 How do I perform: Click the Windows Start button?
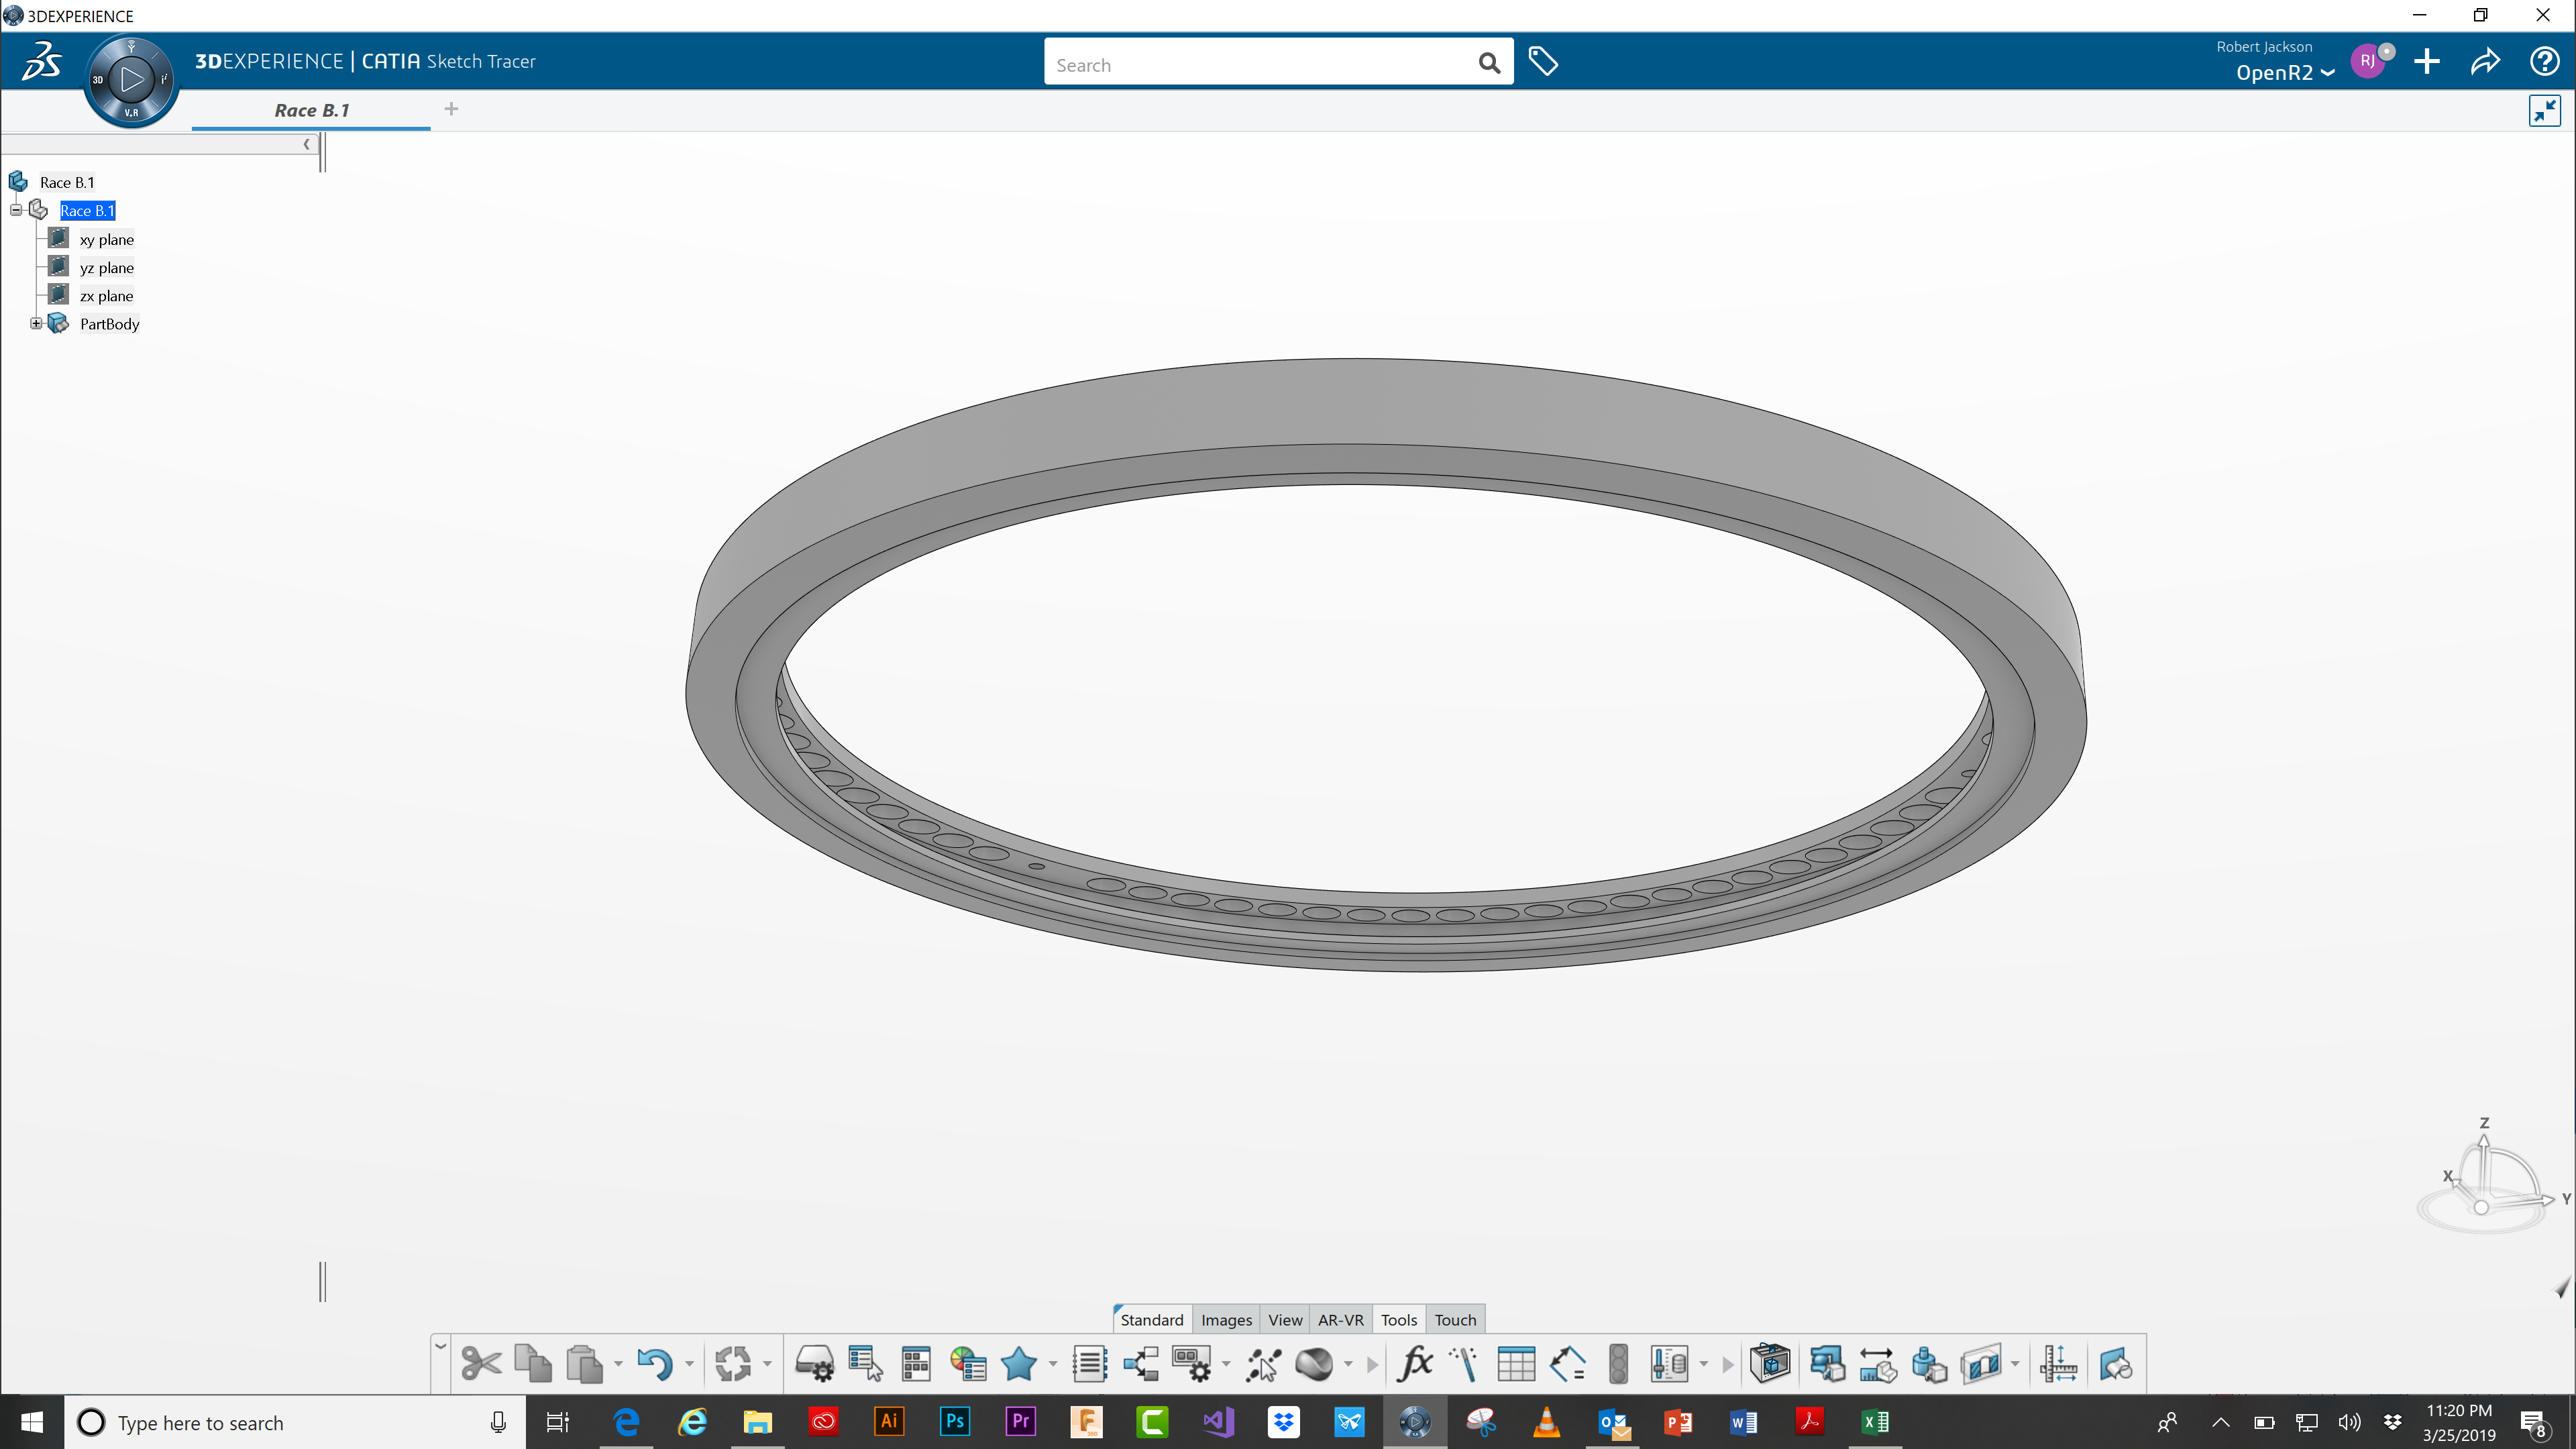(32, 1421)
